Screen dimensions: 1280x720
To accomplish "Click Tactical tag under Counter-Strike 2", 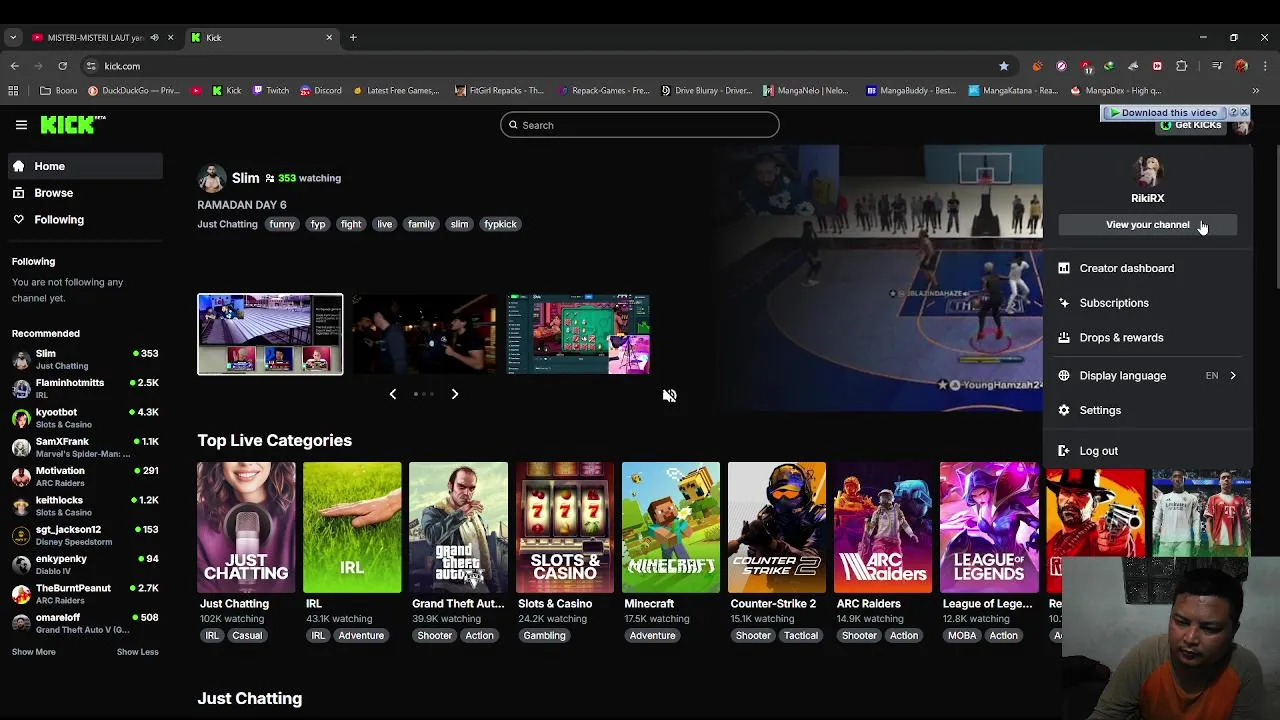I will pos(801,636).
